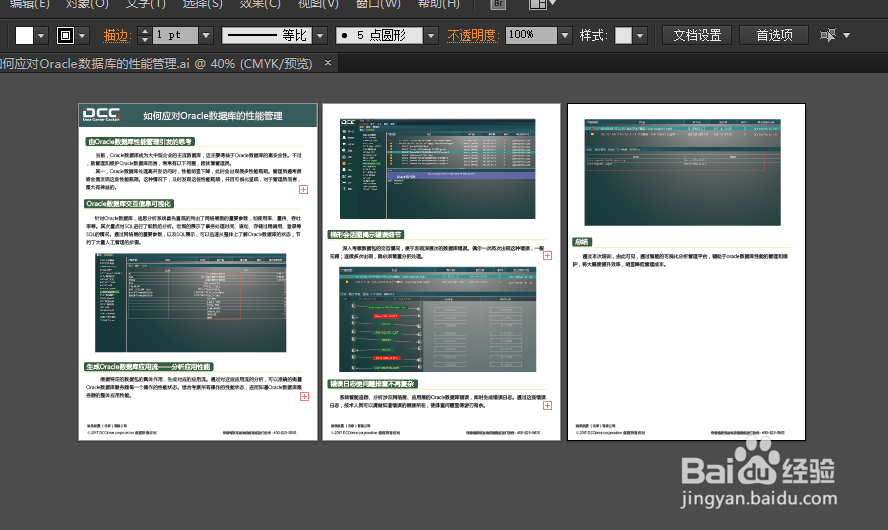Open the 不透明度 opacity panel link
The image size is (888, 530).
tap(473, 35)
